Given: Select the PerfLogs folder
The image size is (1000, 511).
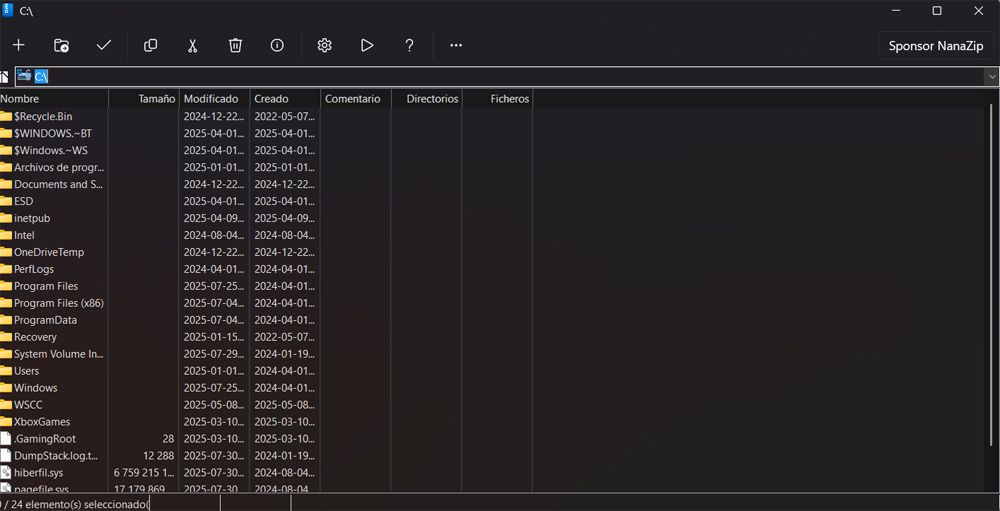Looking at the screenshot, I should 34,269.
